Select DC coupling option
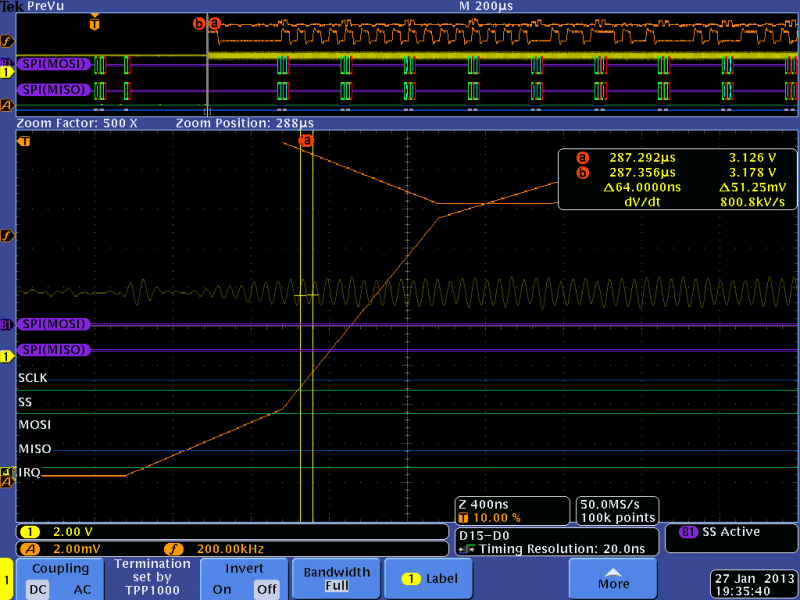Image resolution: width=800 pixels, height=600 pixels. pos(38,589)
